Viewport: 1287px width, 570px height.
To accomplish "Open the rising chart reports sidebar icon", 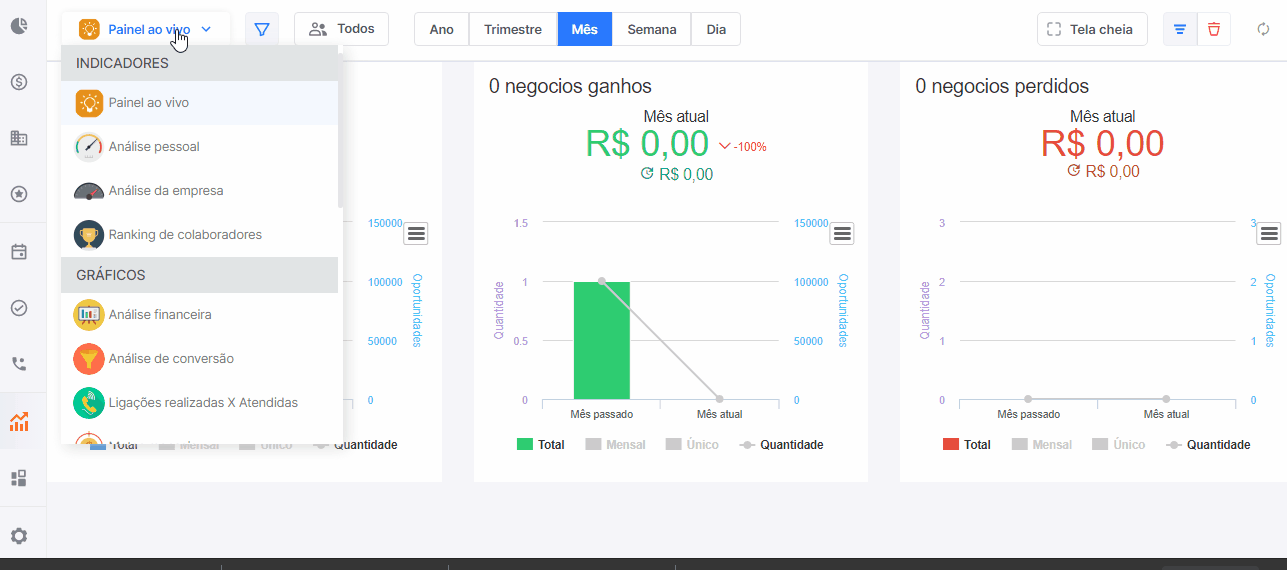I will (19, 421).
